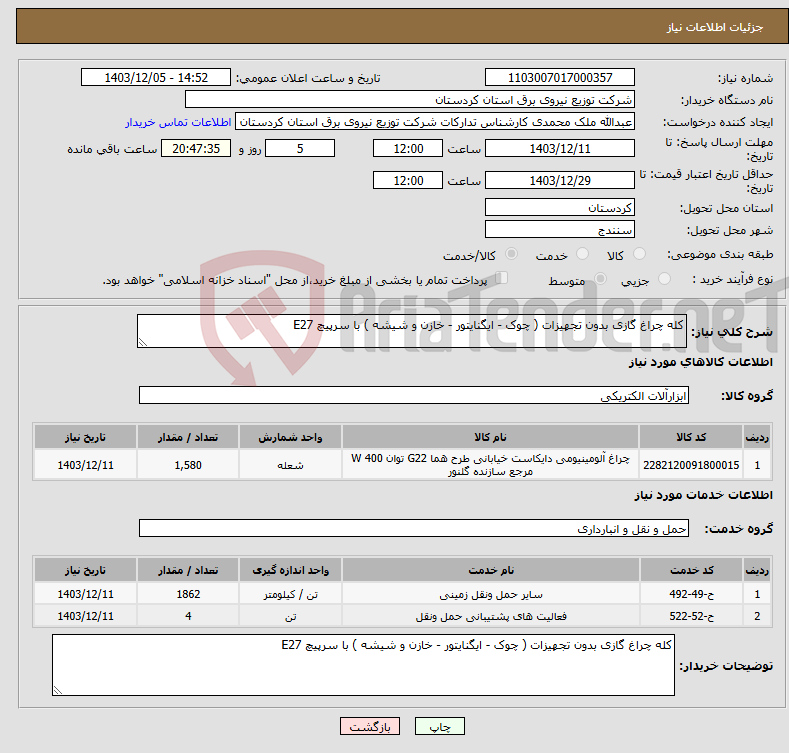Toggle the اسناد خزانه اسلامی payment checkbox
This screenshot has height=753, width=789.
pos(501,277)
